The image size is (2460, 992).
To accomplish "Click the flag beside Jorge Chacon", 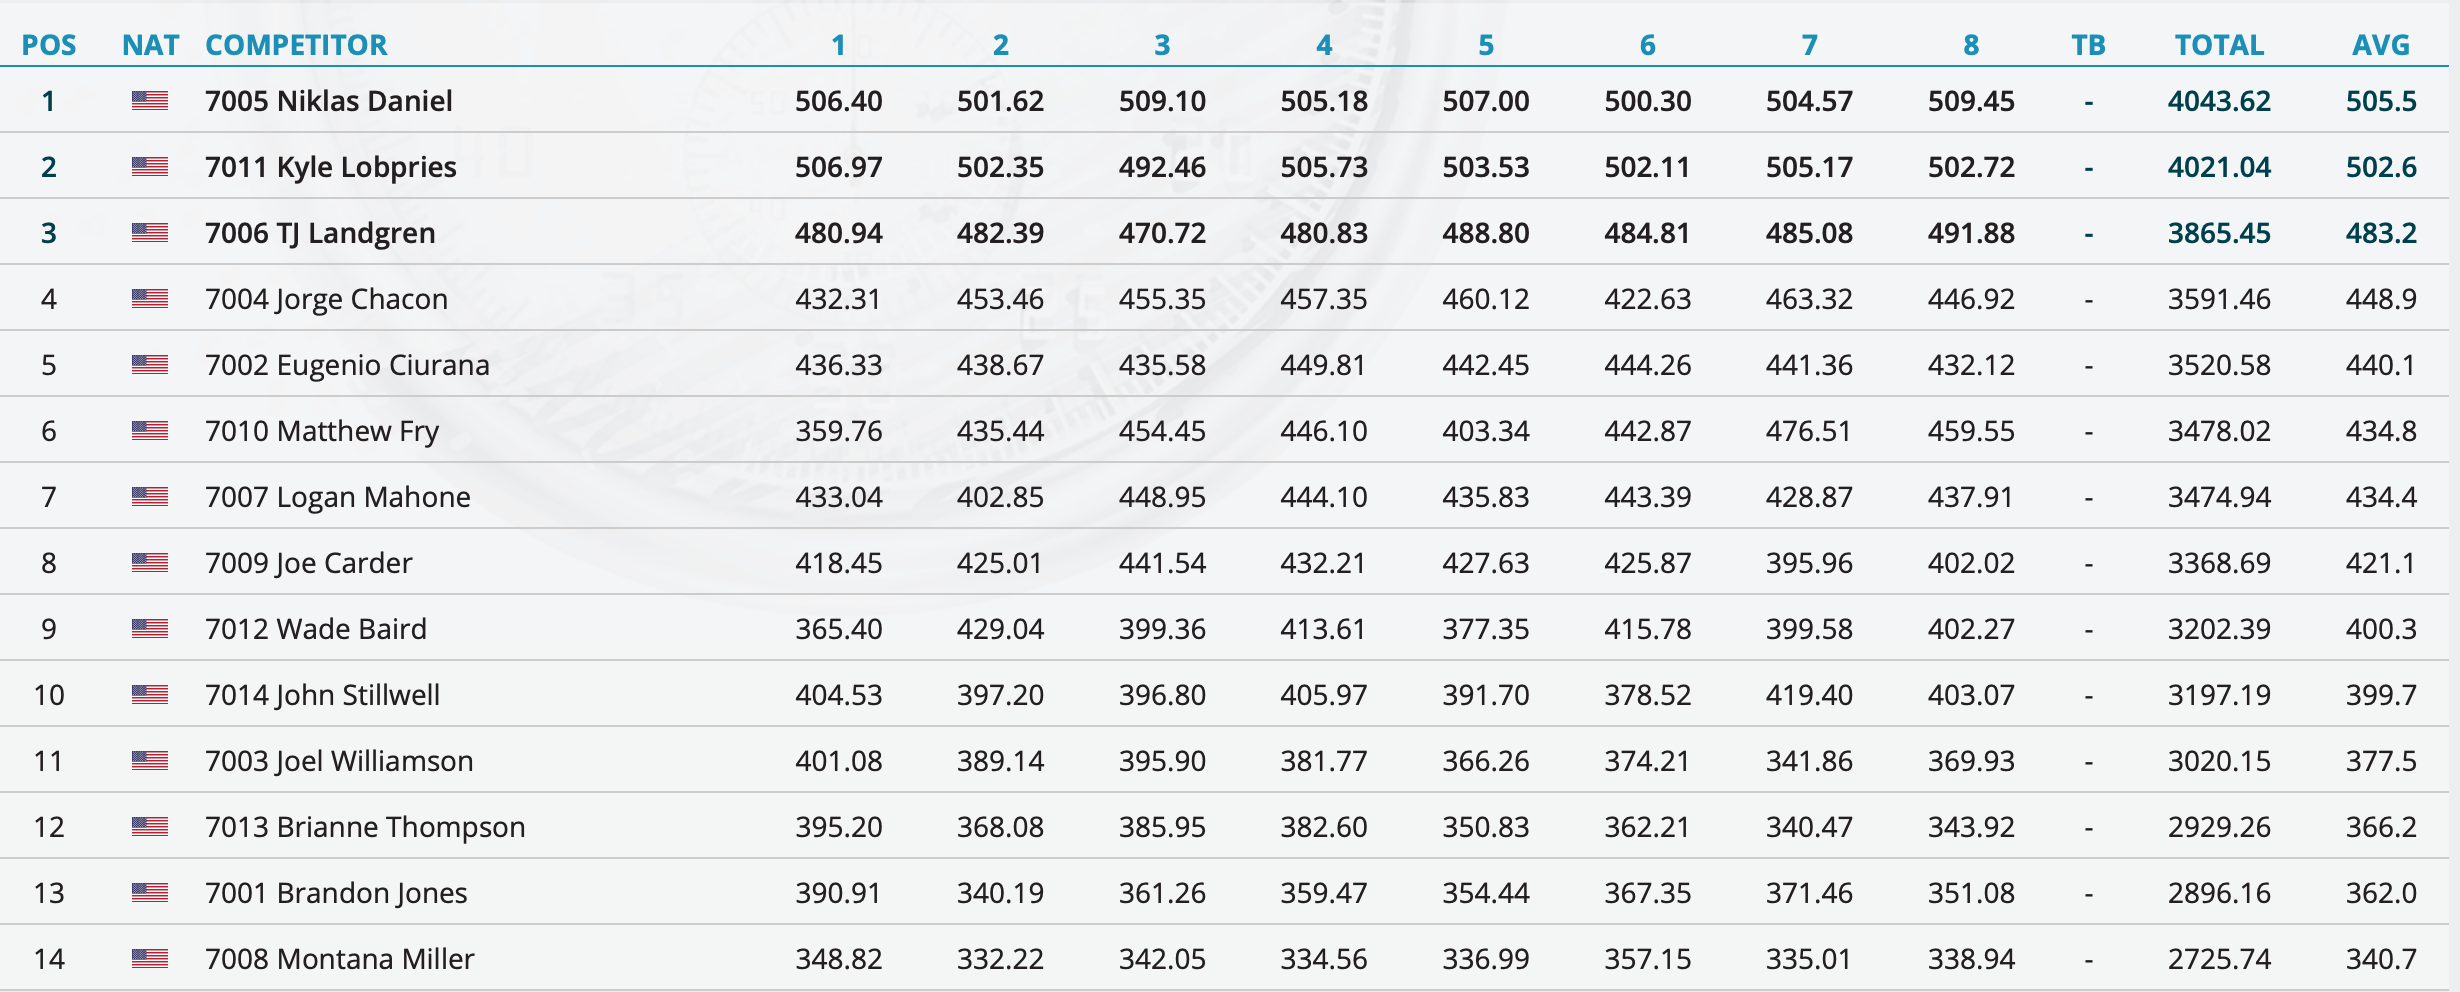I will [x=149, y=298].
